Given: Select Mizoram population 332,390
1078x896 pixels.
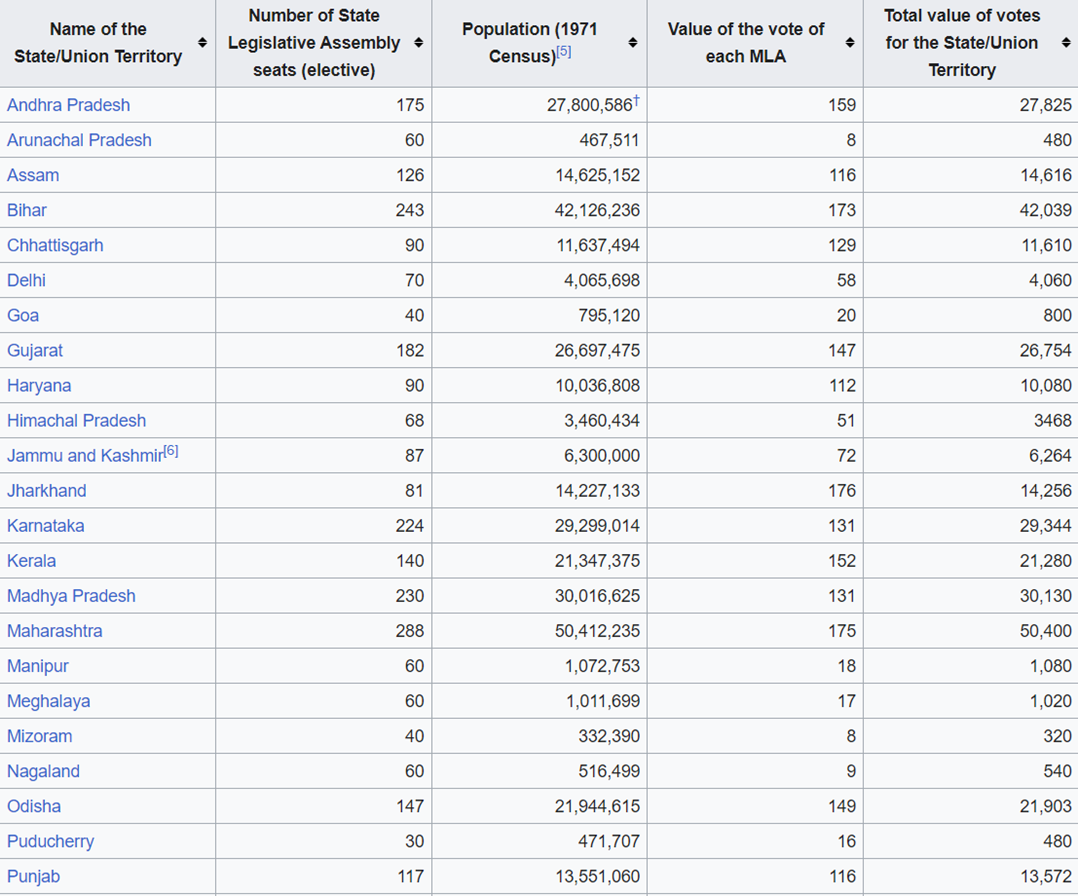Looking at the screenshot, I should pyautogui.click(x=609, y=736).
